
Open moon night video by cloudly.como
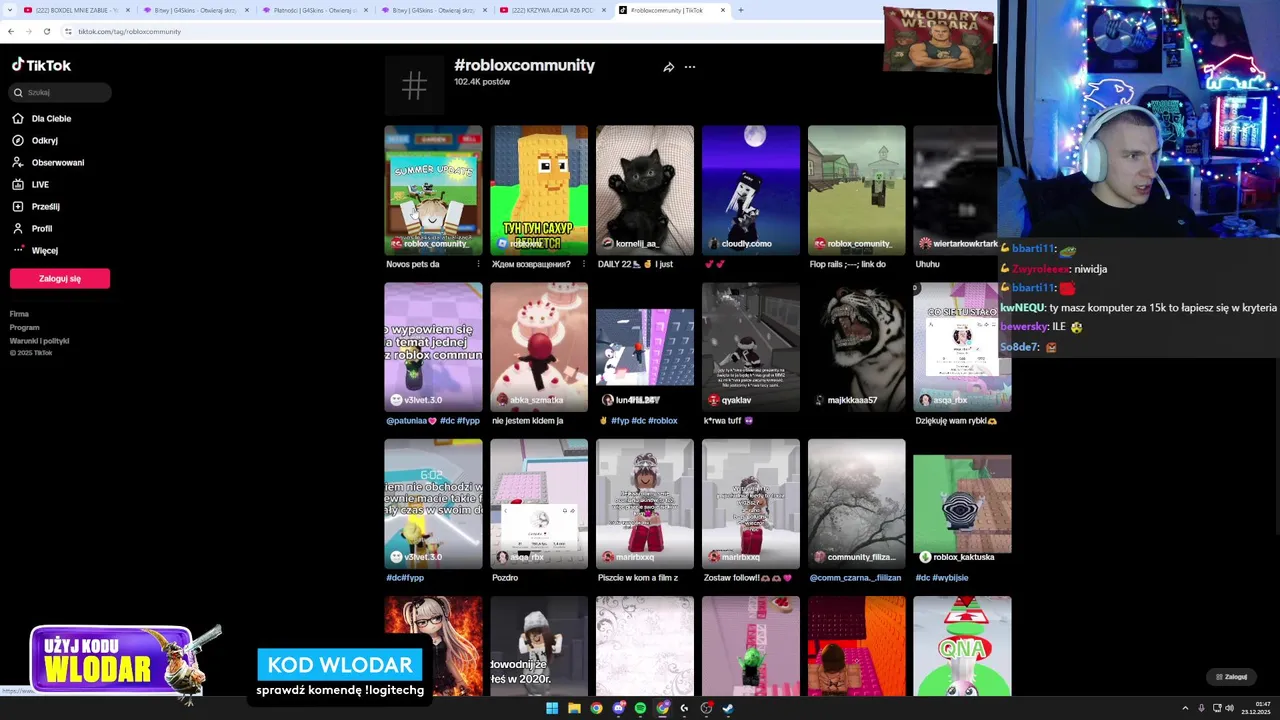pos(751,190)
